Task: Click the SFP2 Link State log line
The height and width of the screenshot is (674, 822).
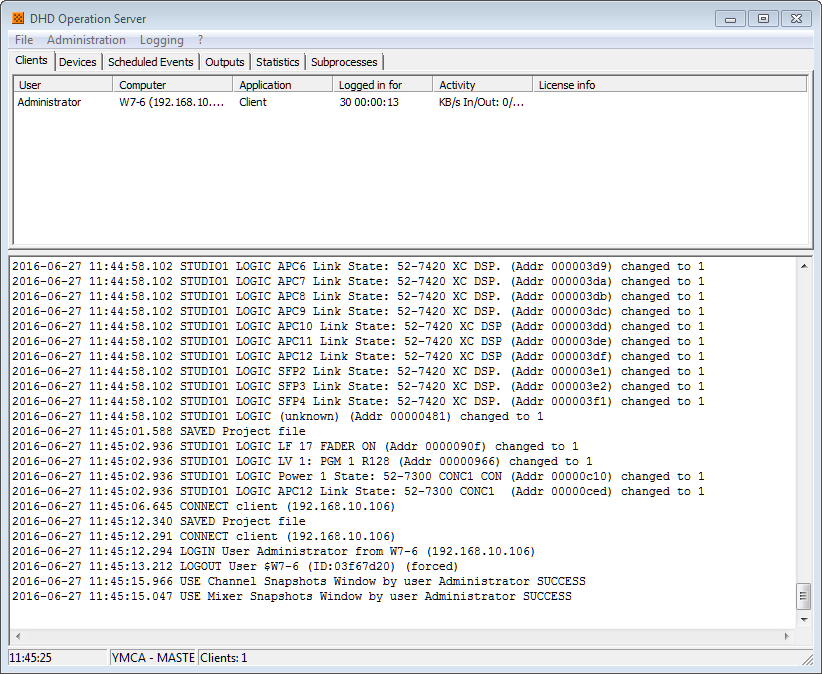Action: (358, 372)
